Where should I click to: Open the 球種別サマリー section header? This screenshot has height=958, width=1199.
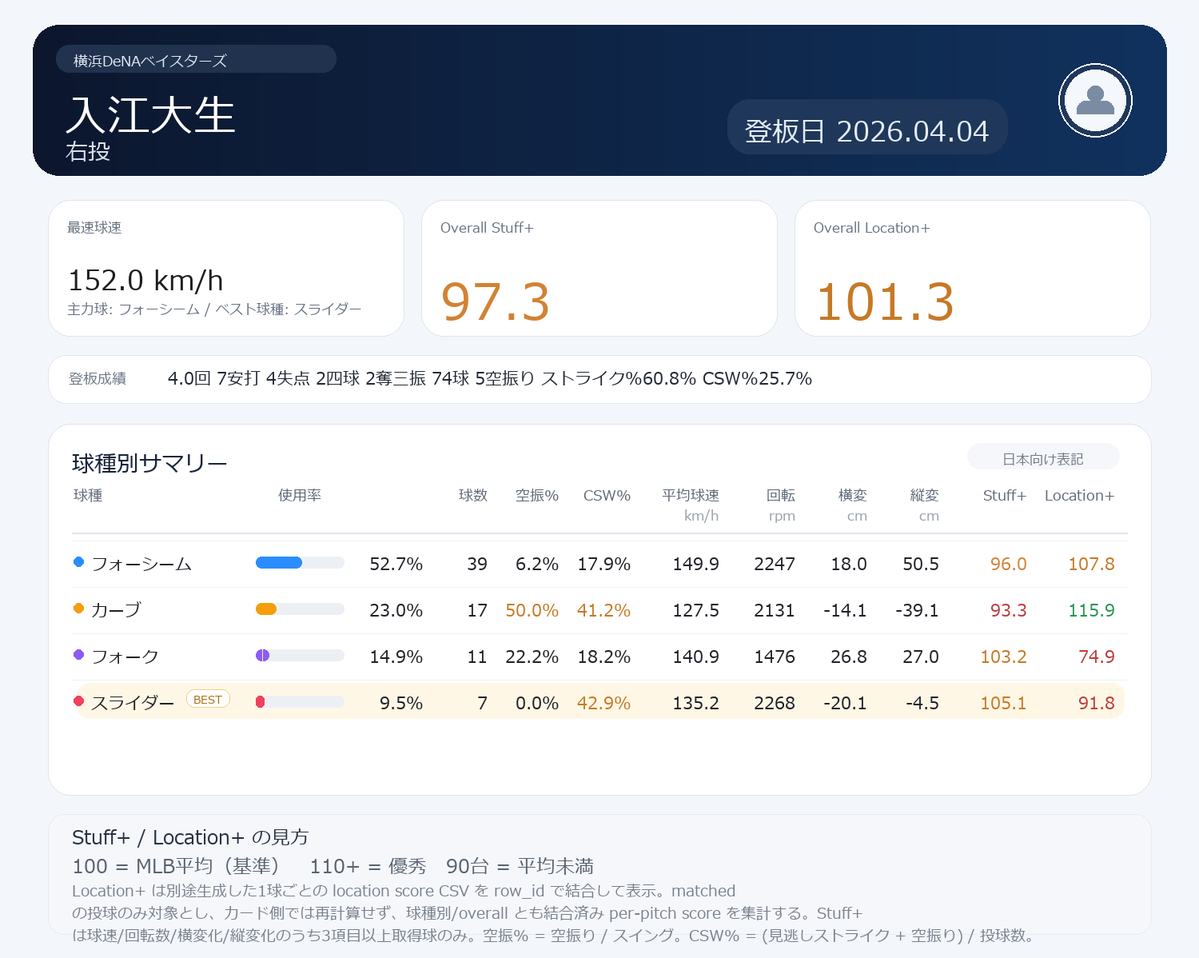coord(150,463)
